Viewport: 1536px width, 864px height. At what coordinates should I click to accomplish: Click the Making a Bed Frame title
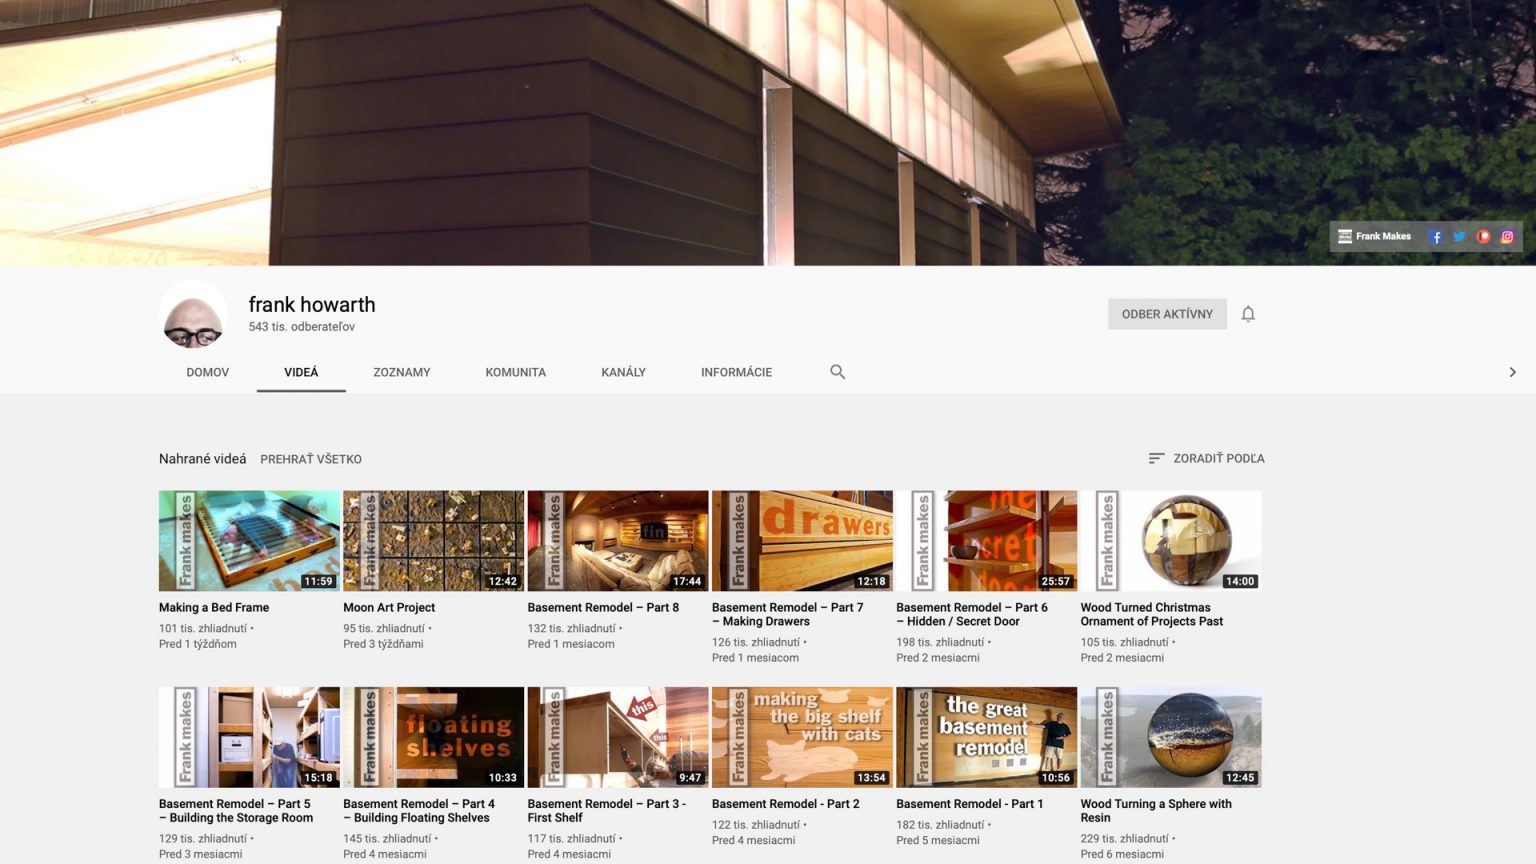(214, 607)
